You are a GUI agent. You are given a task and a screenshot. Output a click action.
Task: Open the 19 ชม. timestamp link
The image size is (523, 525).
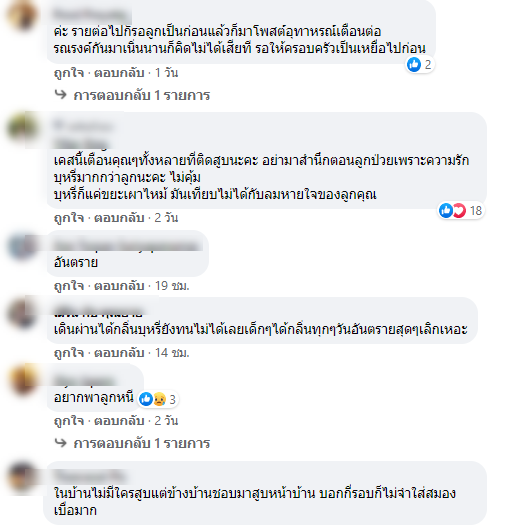coord(172,286)
